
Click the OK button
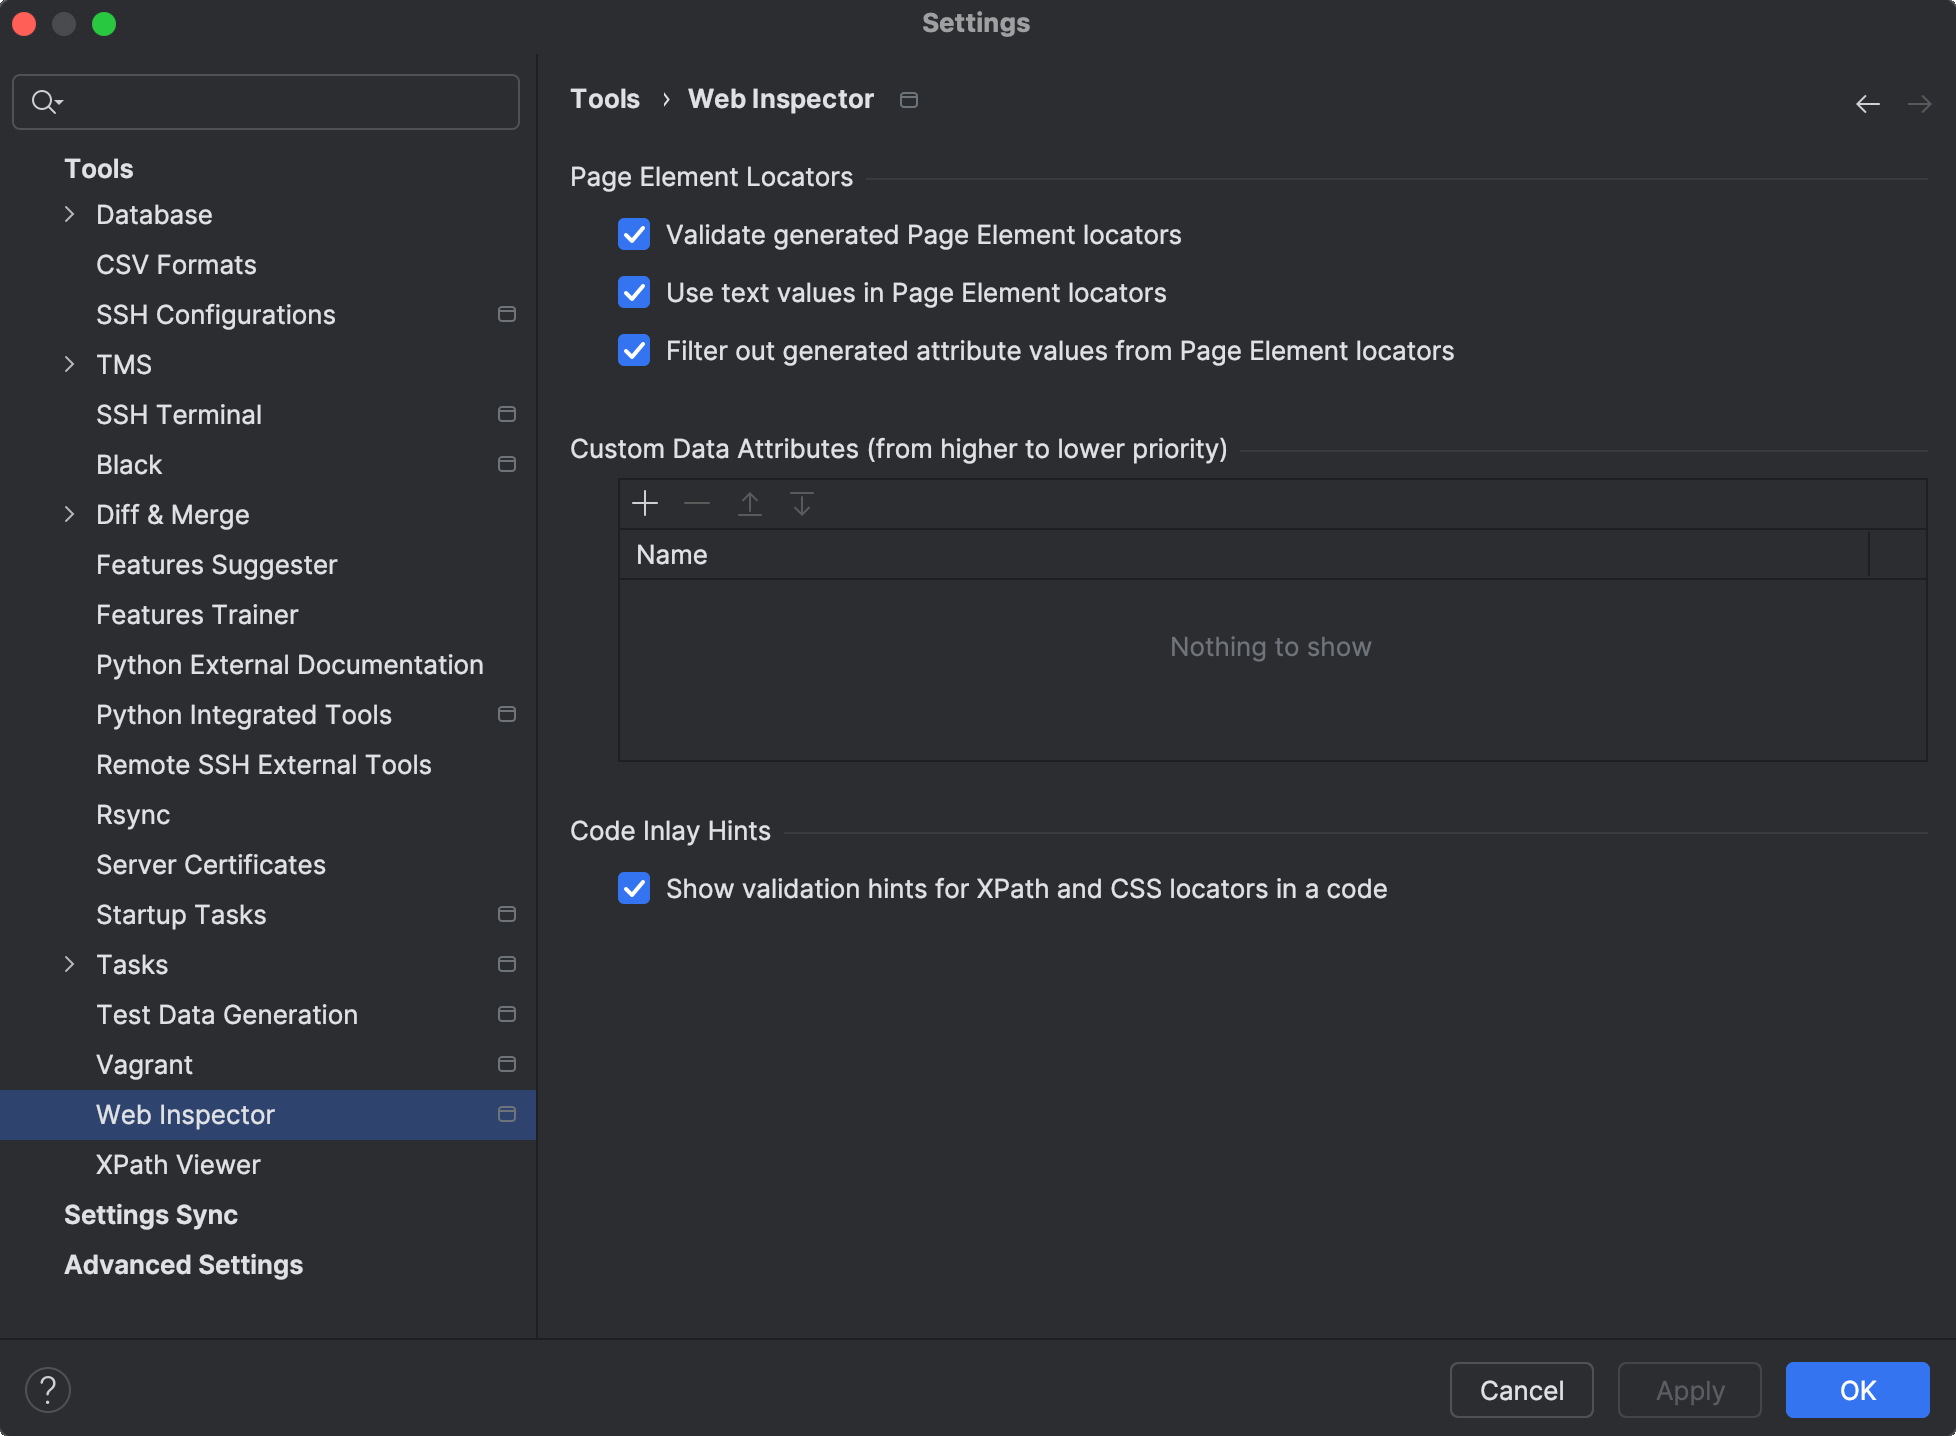(1857, 1390)
